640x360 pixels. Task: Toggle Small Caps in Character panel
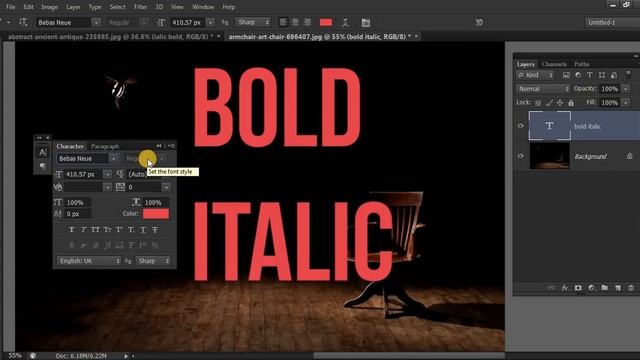(107, 230)
